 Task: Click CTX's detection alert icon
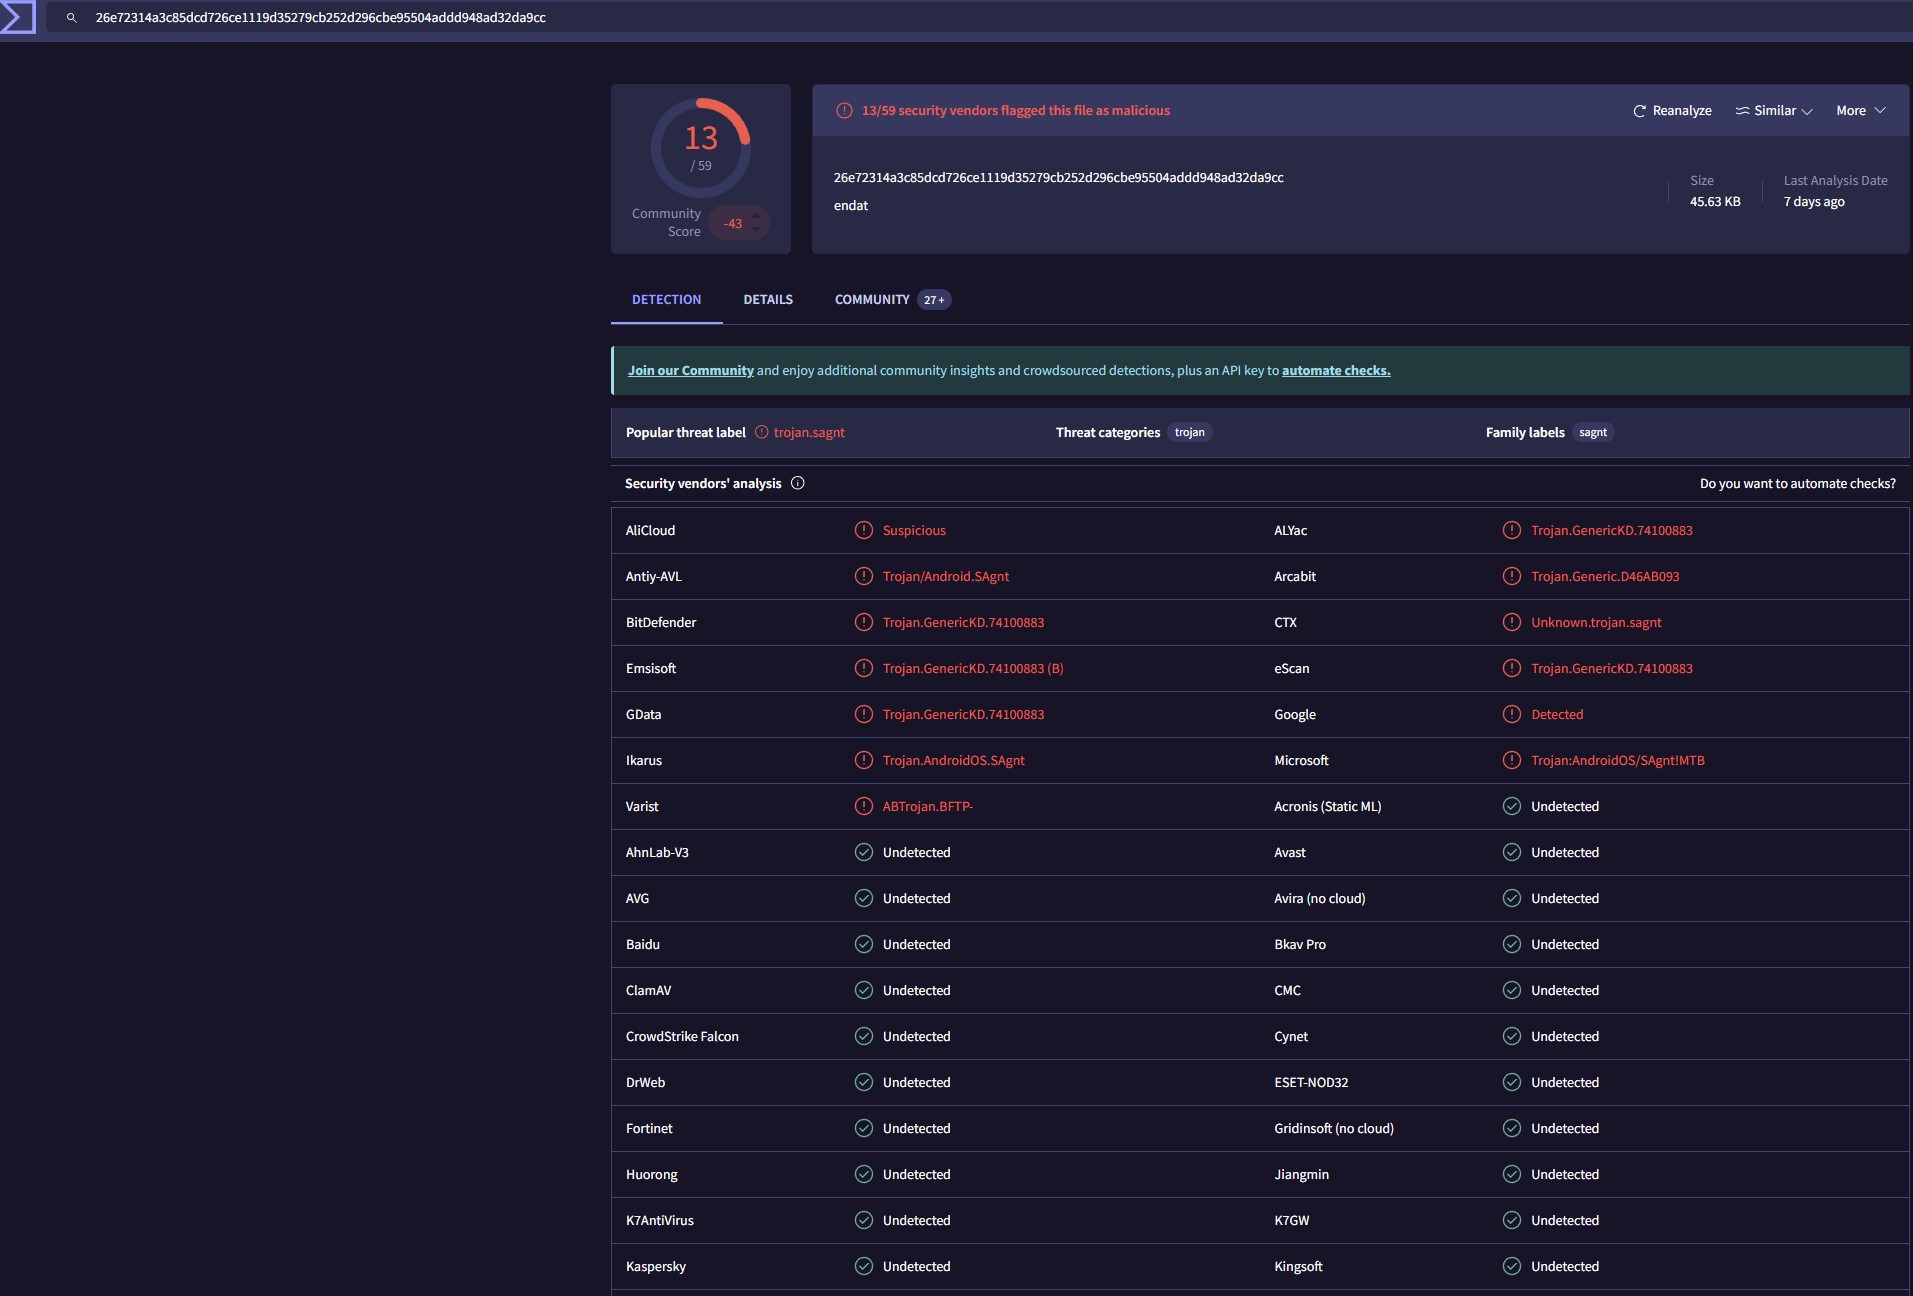tap(1512, 622)
